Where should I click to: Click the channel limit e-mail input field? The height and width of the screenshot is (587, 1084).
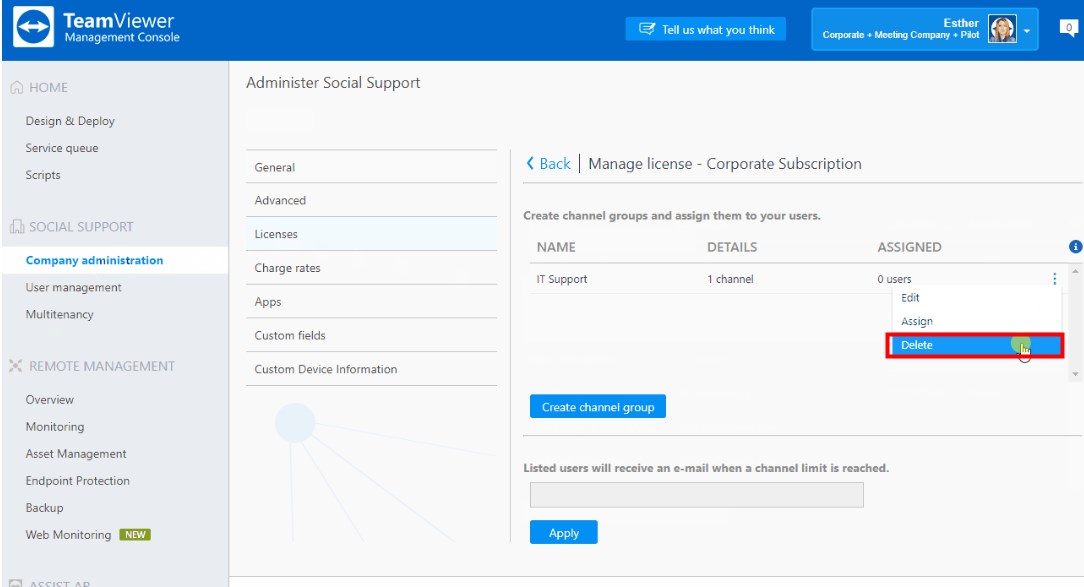696,495
